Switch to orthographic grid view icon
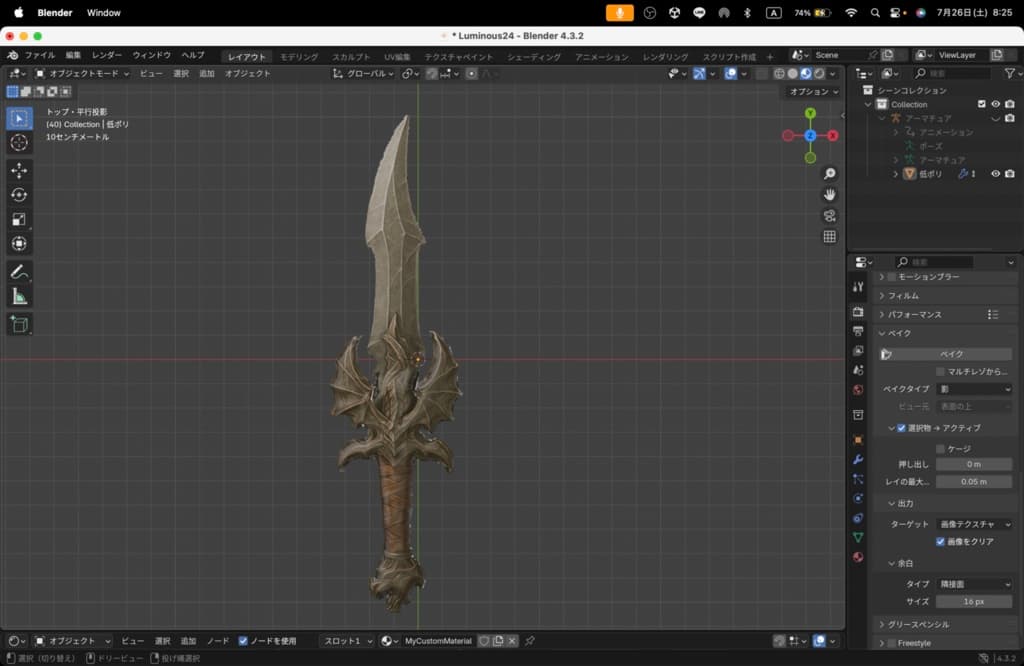The height and width of the screenshot is (666, 1024). pyautogui.click(x=829, y=237)
